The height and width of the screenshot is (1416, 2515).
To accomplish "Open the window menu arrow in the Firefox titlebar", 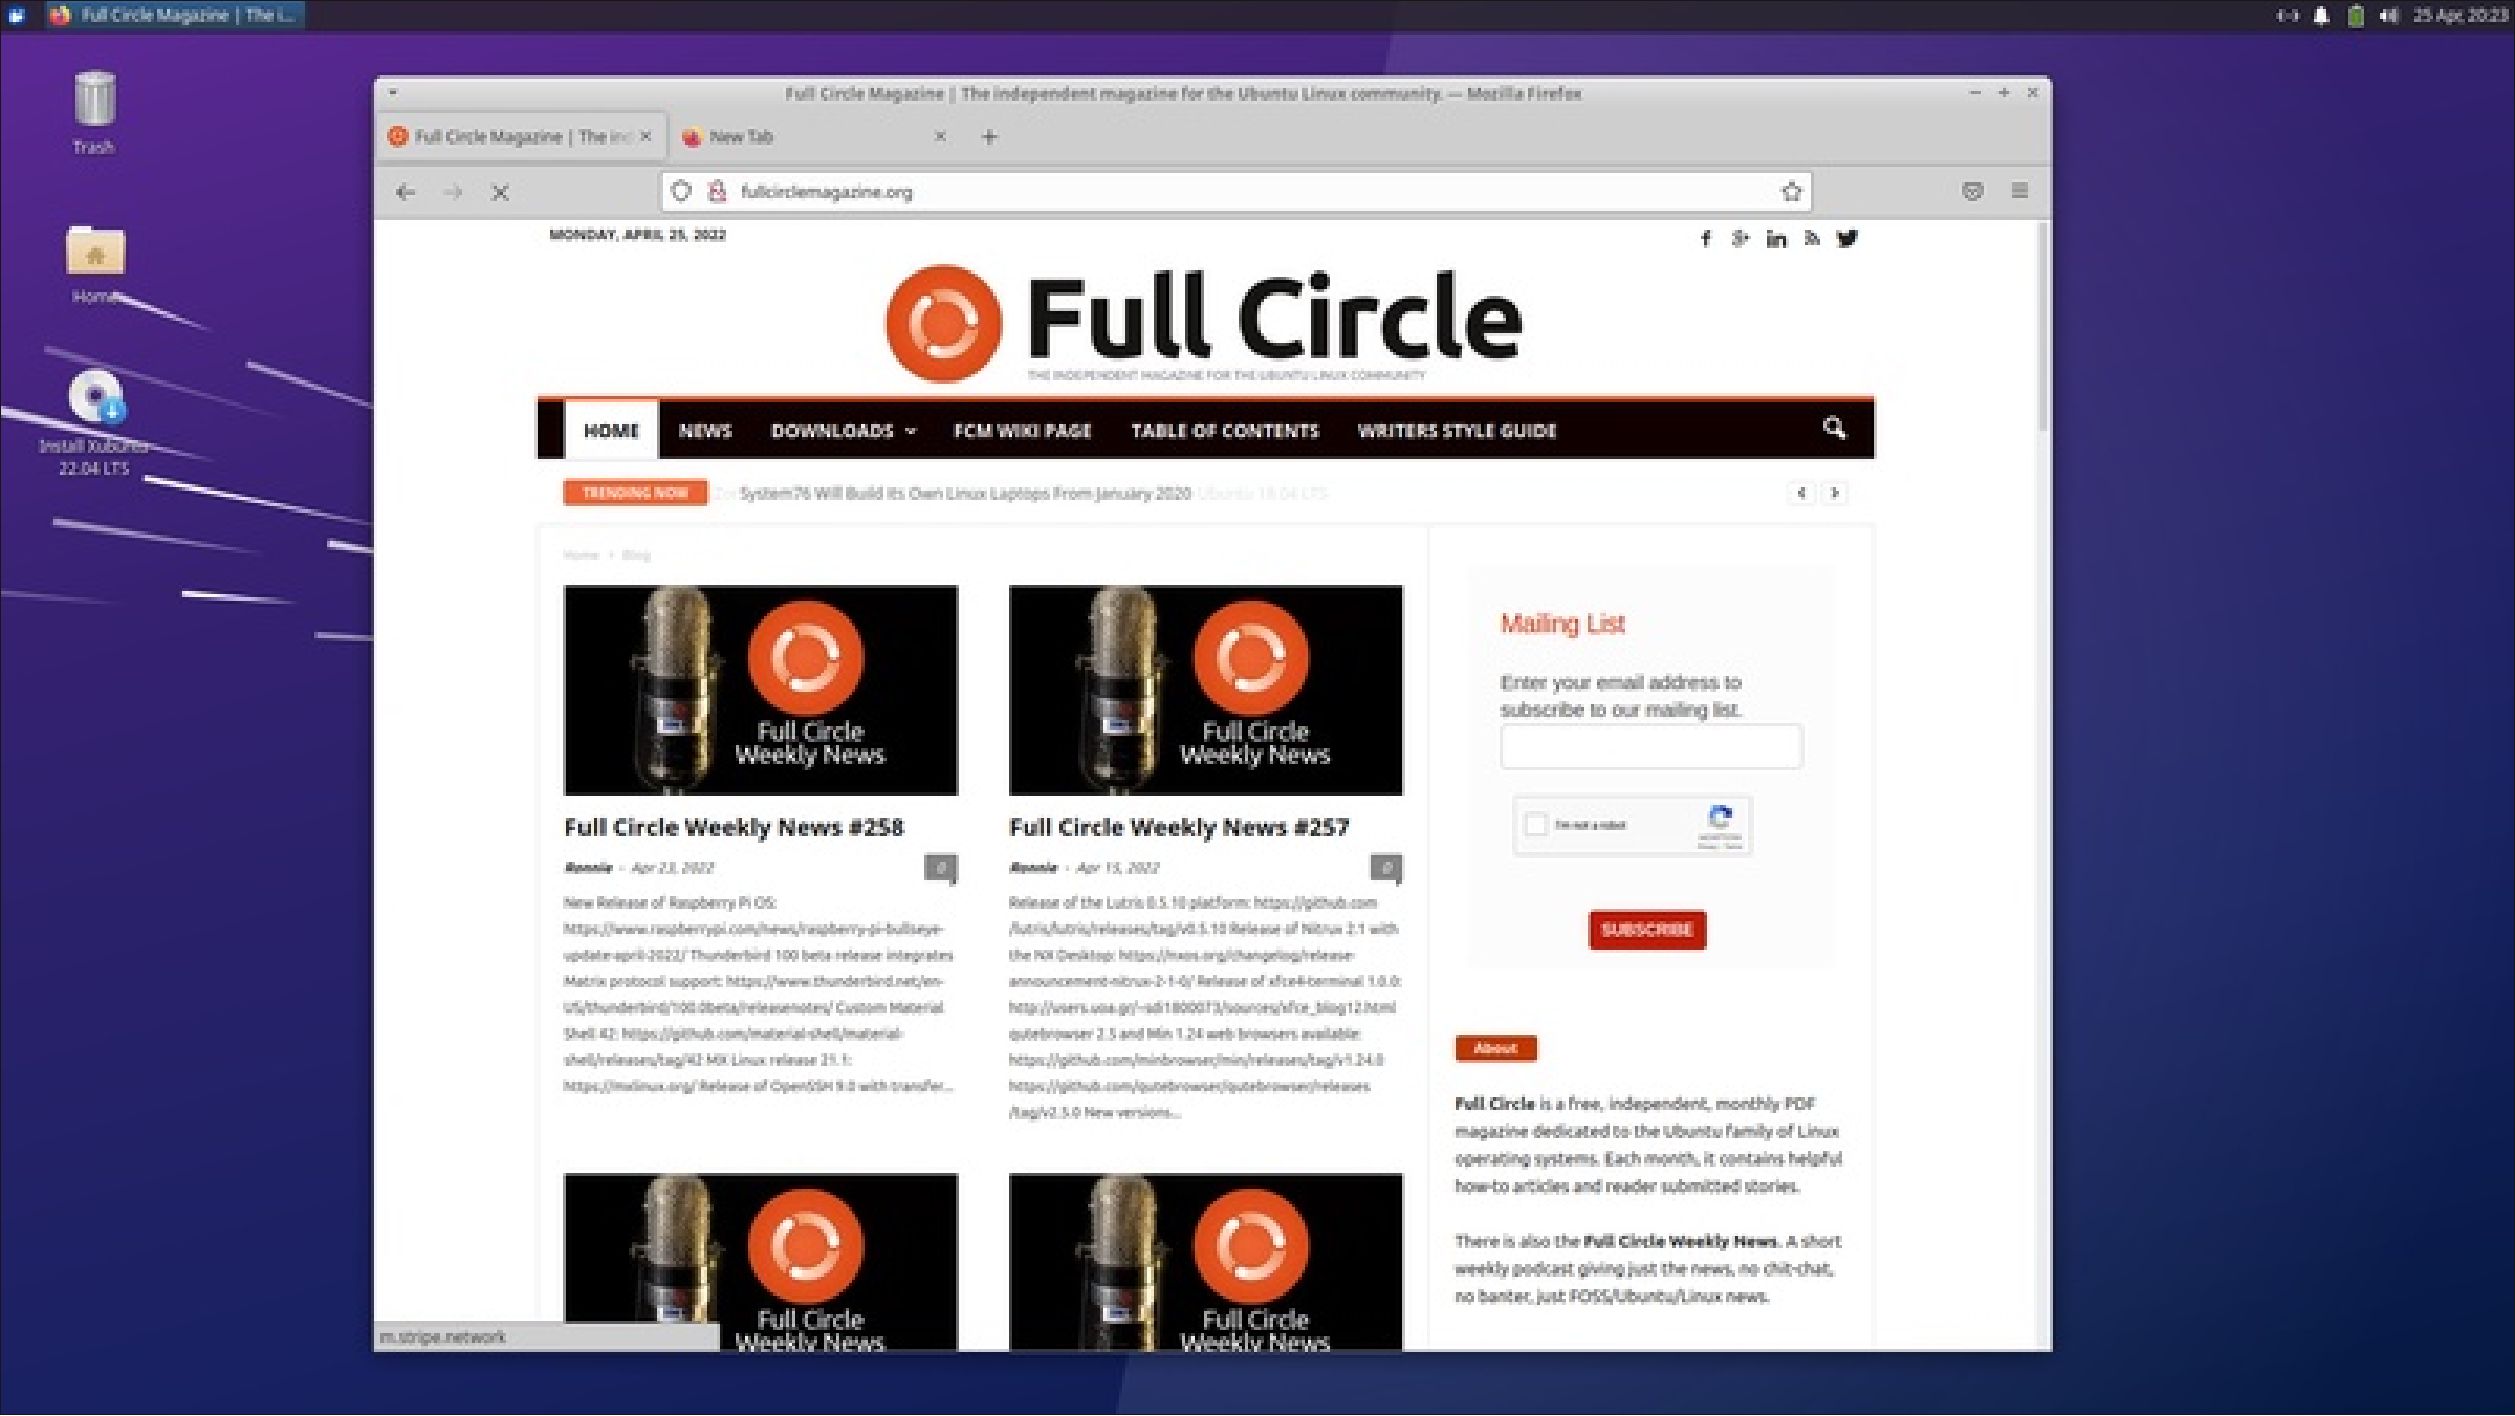I will tap(393, 93).
